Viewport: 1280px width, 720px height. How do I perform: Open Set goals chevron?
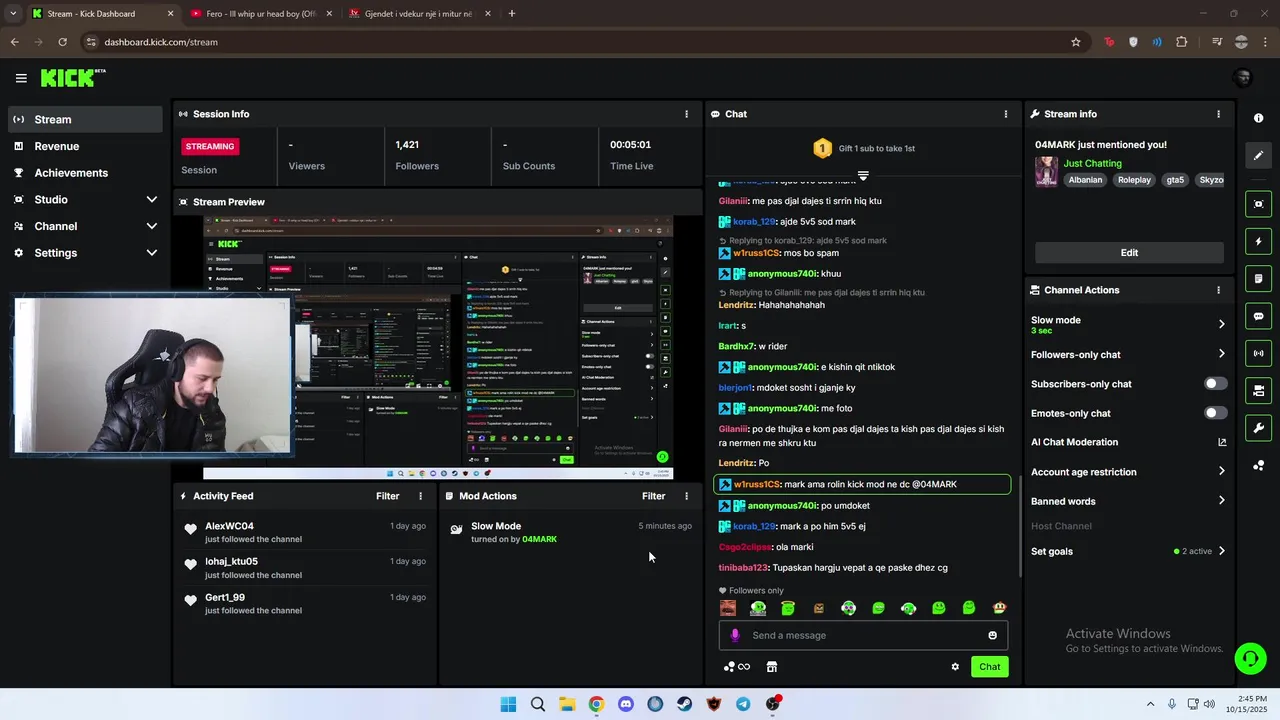[1221, 551]
